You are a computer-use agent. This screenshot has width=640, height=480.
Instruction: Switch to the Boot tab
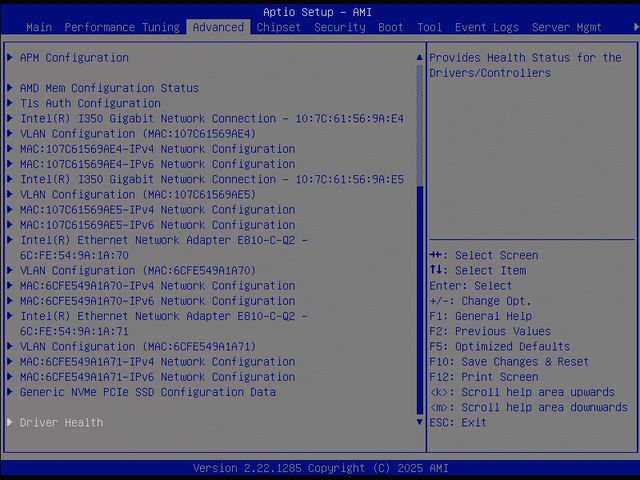(x=391, y=27)
